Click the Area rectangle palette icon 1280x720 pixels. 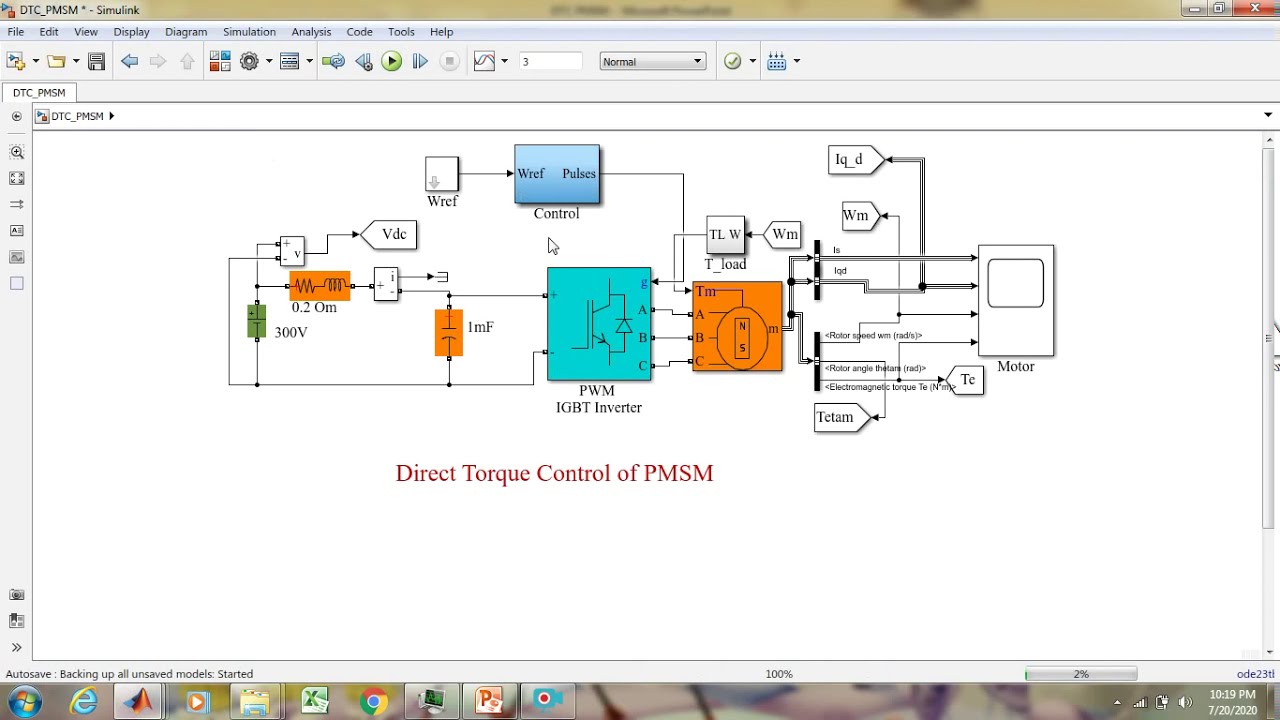point(17,284)
